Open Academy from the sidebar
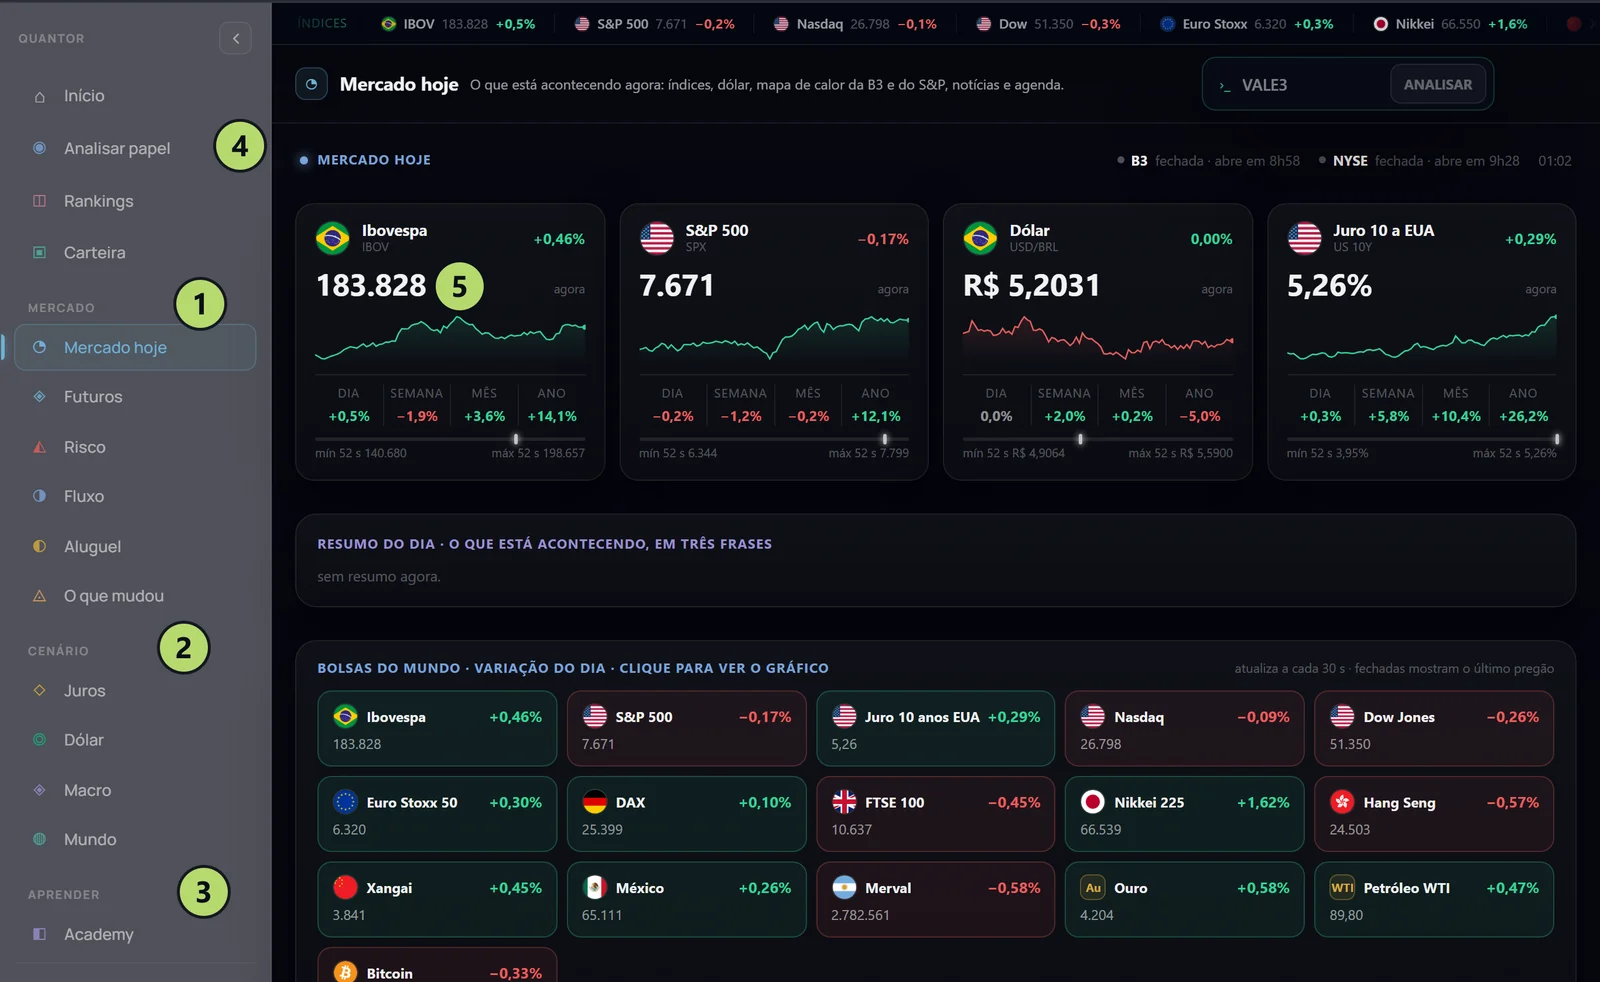This screenshot has width=1600, height=982. [x=135, y=934]
